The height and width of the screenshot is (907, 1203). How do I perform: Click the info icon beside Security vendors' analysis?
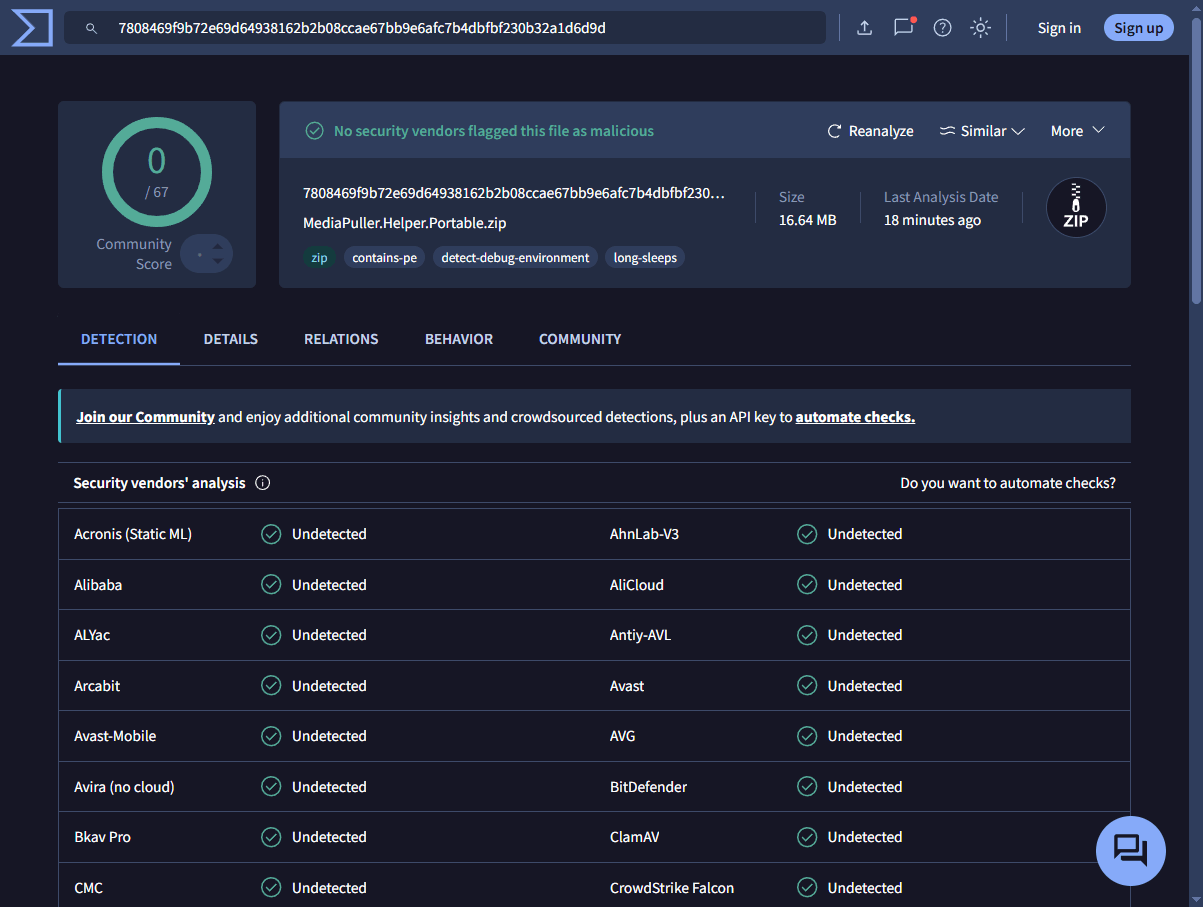tap(263, 483)
